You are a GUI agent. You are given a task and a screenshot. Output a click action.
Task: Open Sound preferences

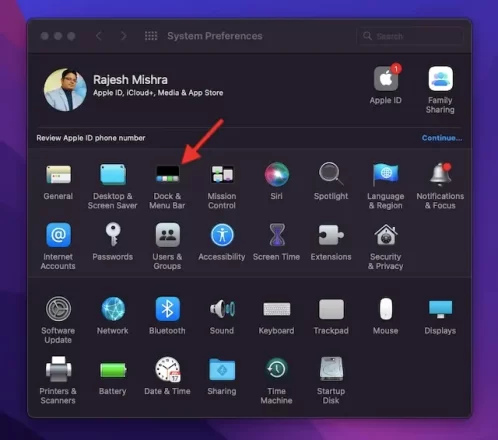point(222,309)
